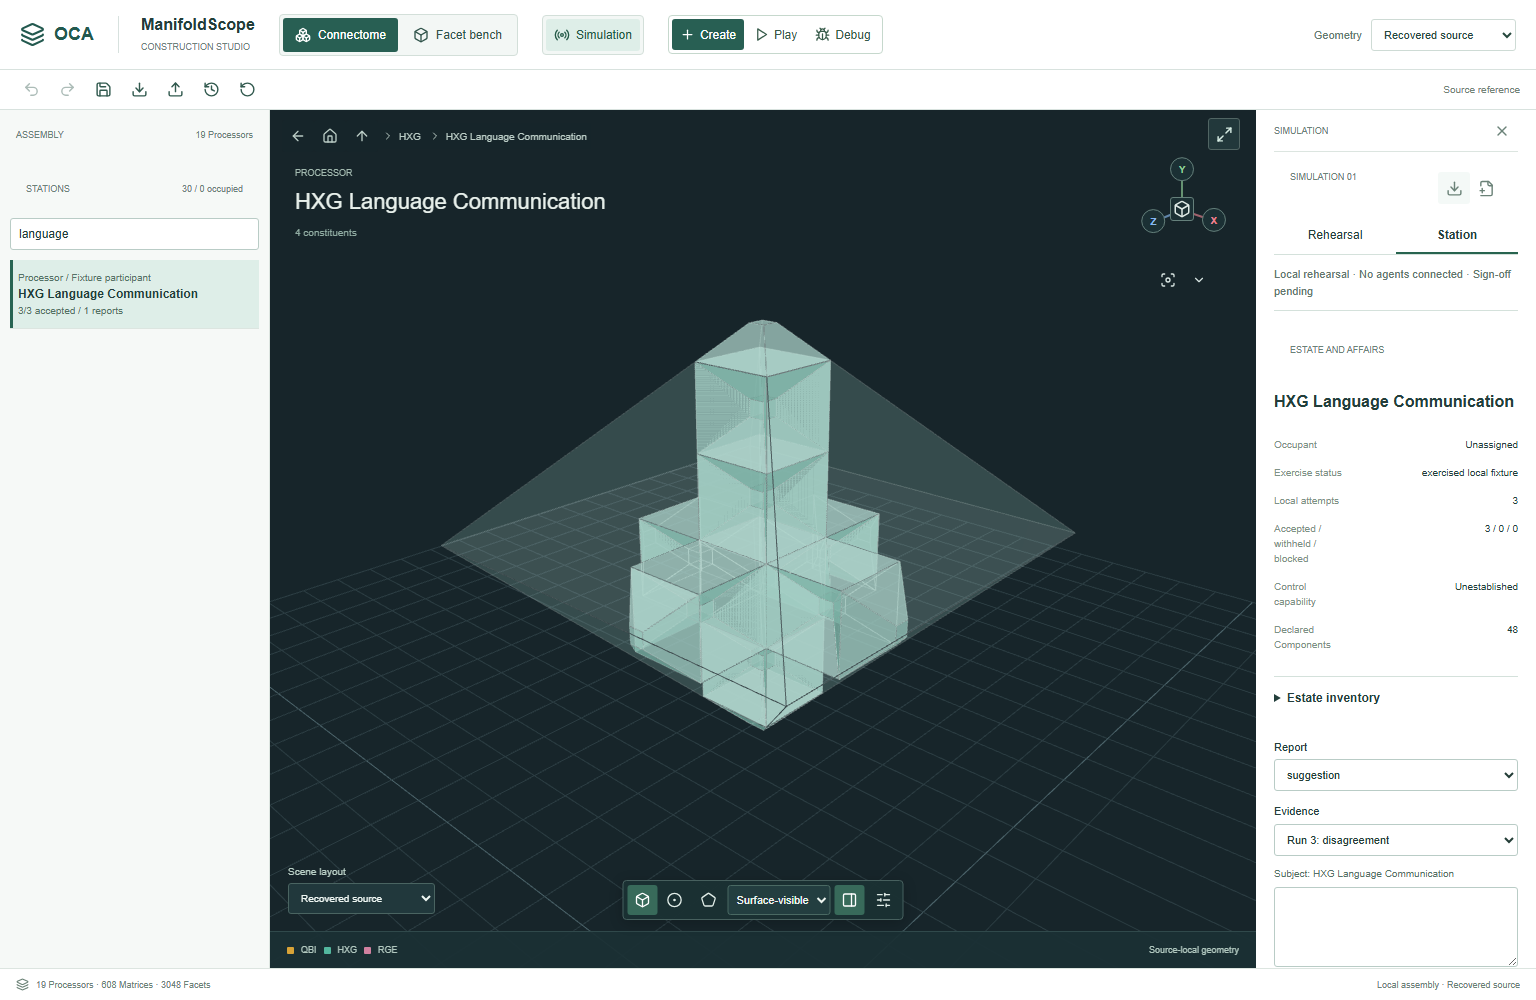
Task: Select the pentagon facet view icon
Action: (x=708, y=900)
